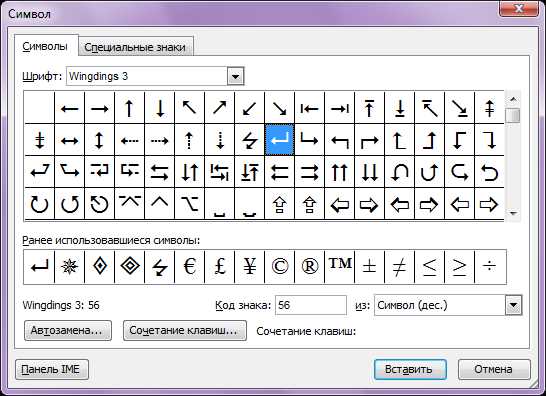This screenshot has width=546, height=396.
Task: Select the clockwise circular arrow symbol
Action: pyautogui.click(x=40, y=204)
